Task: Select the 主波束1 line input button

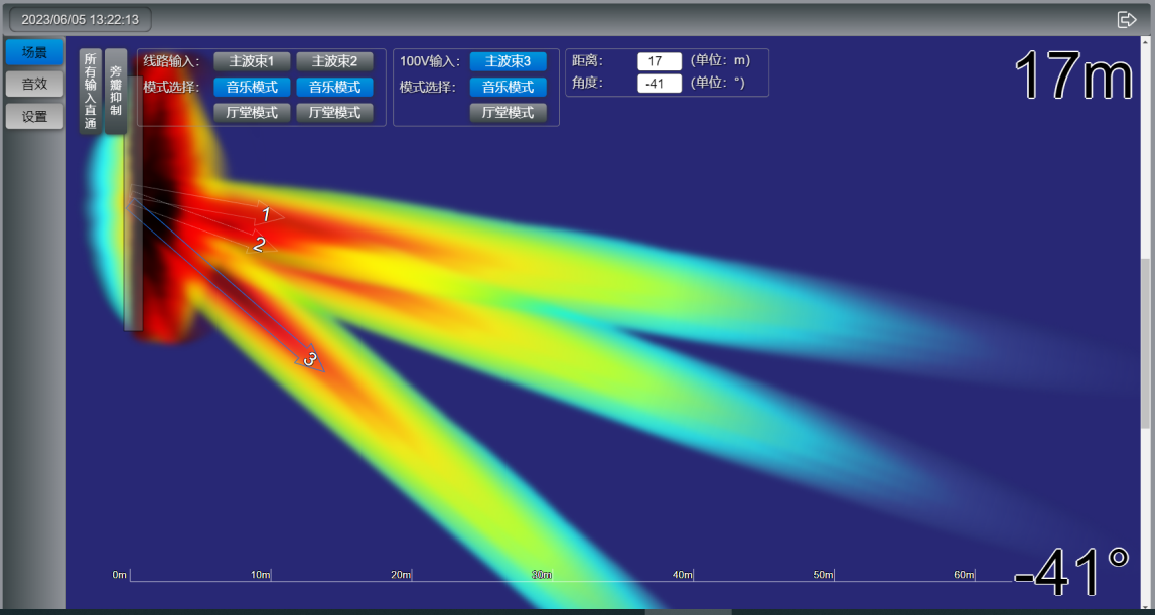Action: click(x=252, y=61)
